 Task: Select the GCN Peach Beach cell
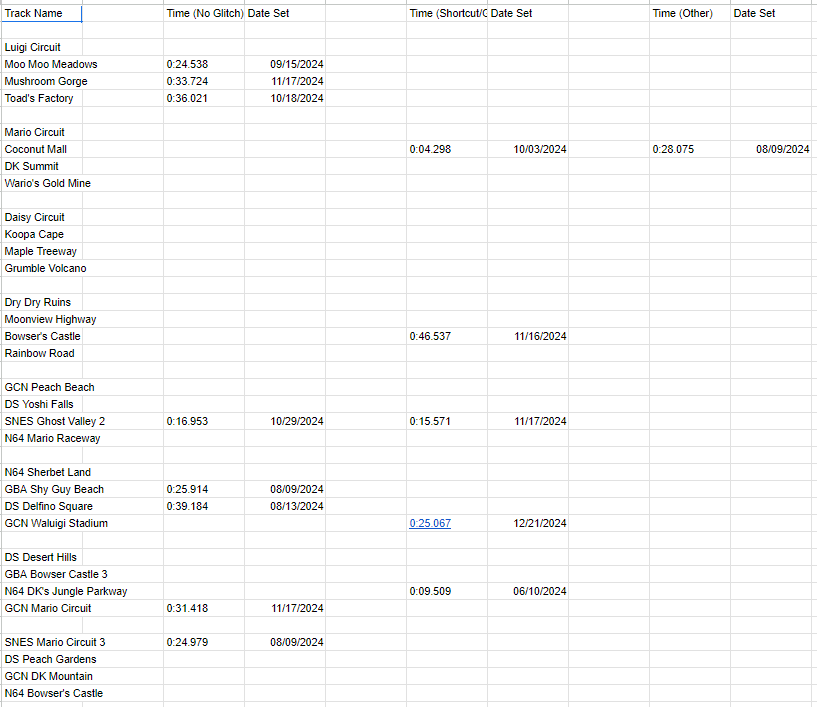point(42,387)
